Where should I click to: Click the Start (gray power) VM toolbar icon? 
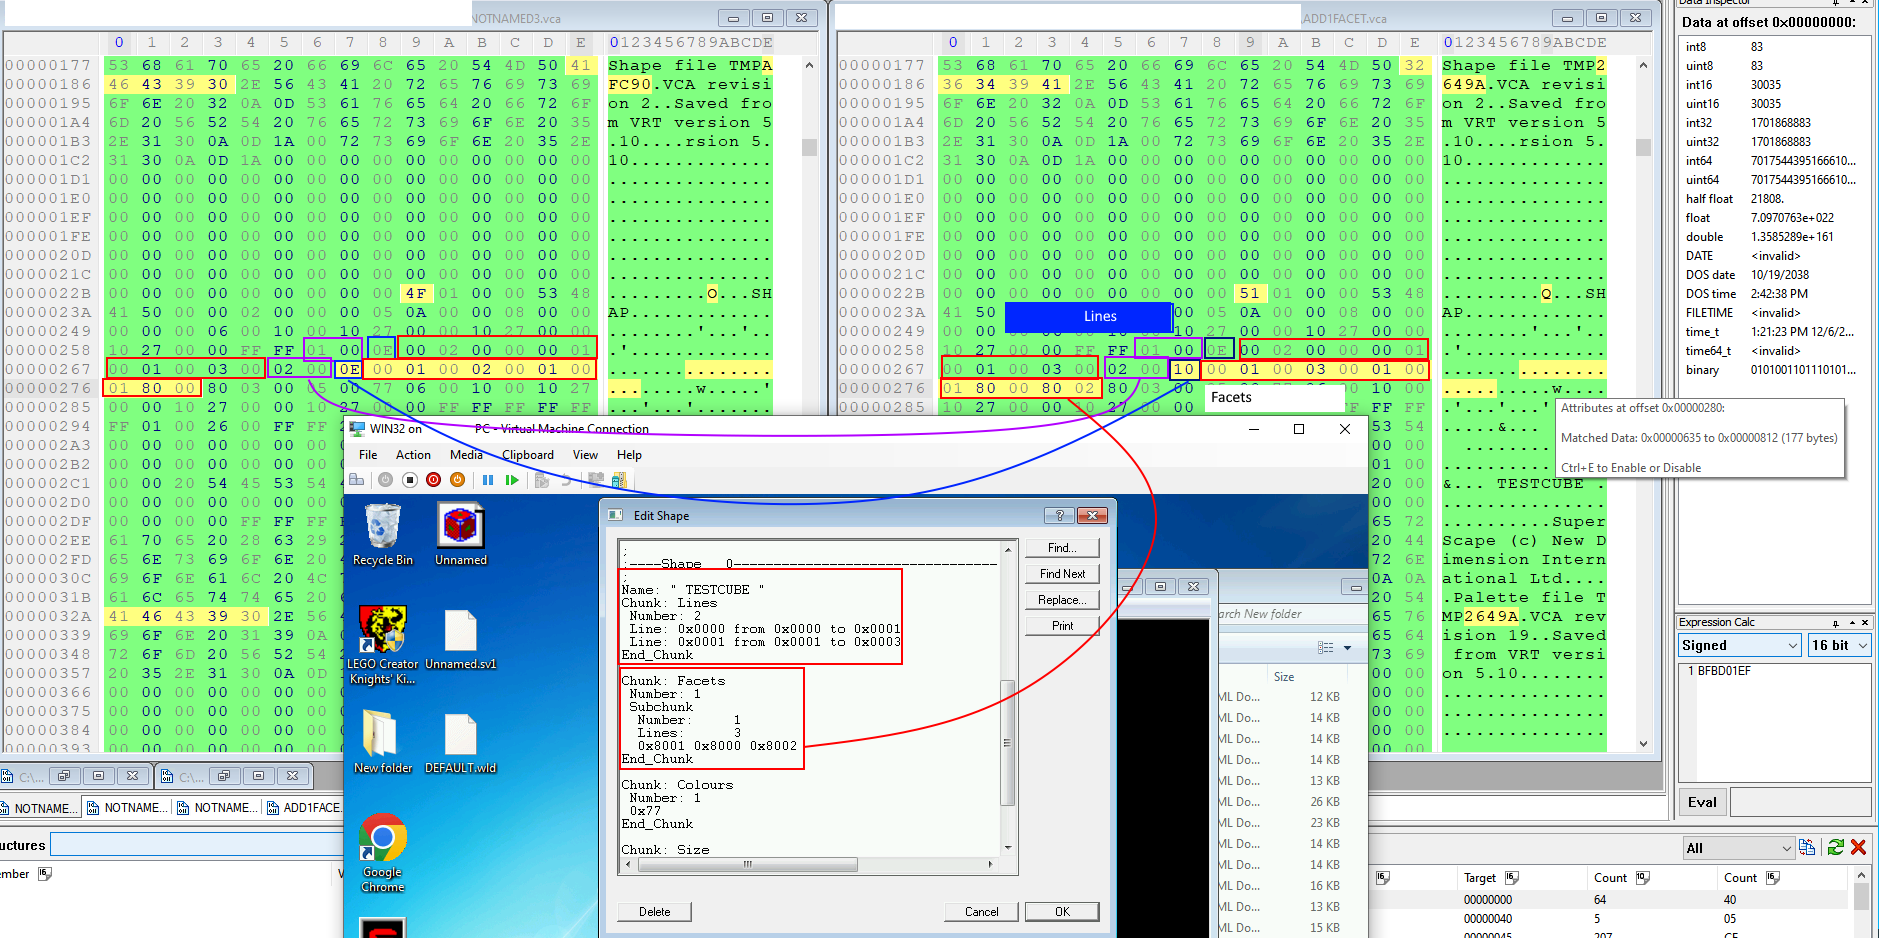click(385, 480)
